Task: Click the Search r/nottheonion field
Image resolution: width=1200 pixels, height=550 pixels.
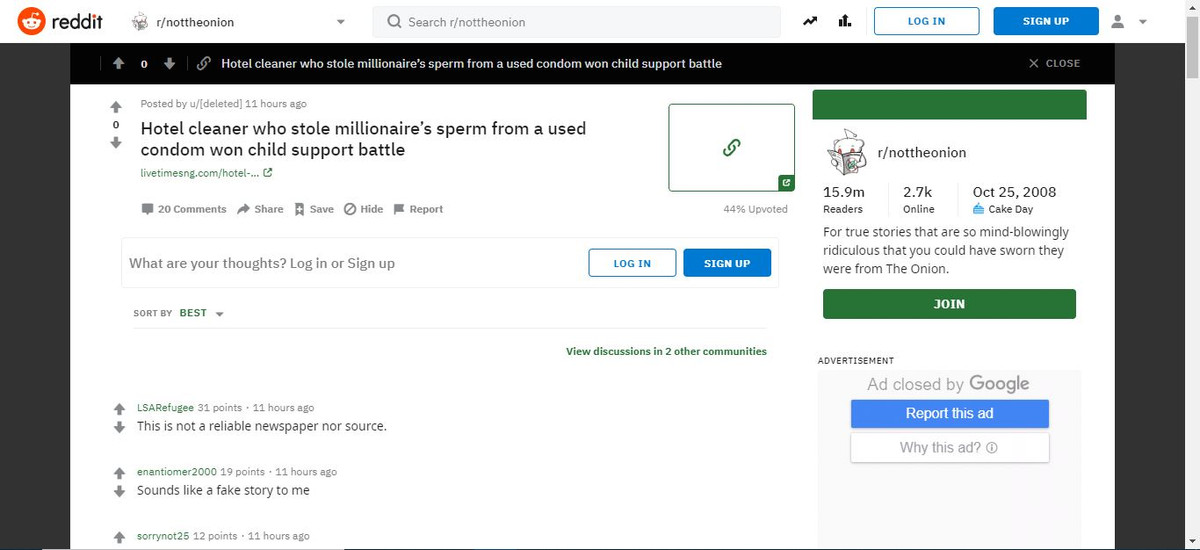Action: [x=576, y=22]
